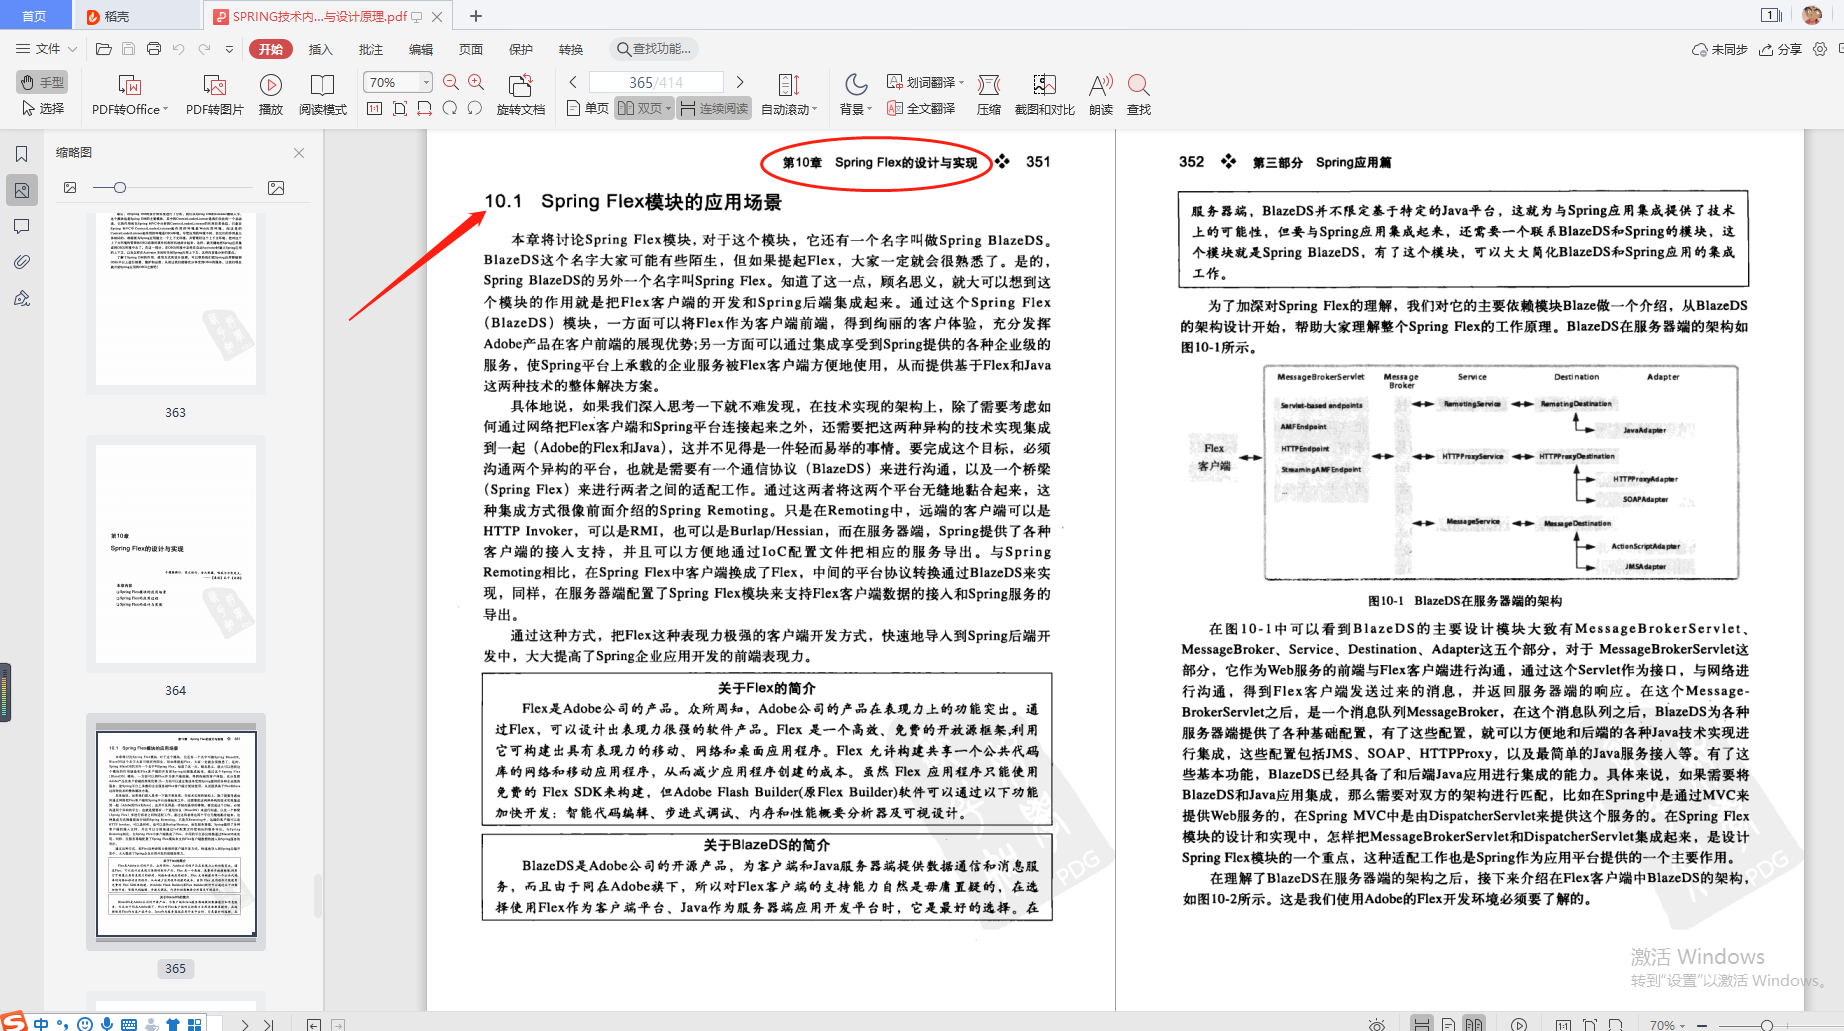Click 未同步 sync button
This screenshot has height=1031, width=1844.
(1720, 49)
